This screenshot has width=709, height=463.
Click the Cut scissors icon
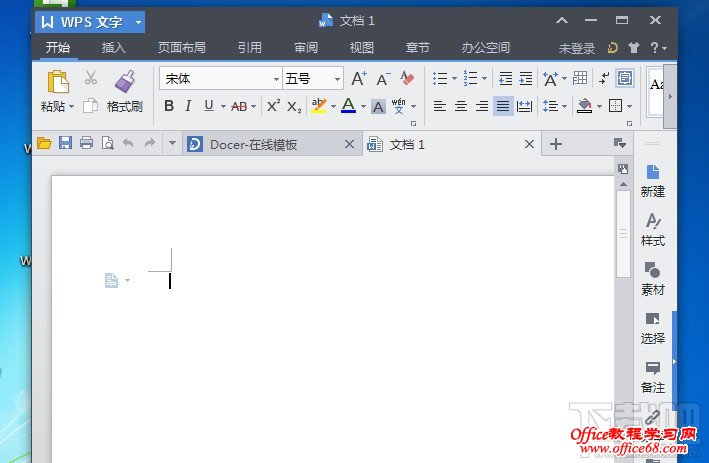(x=91, y=78)
